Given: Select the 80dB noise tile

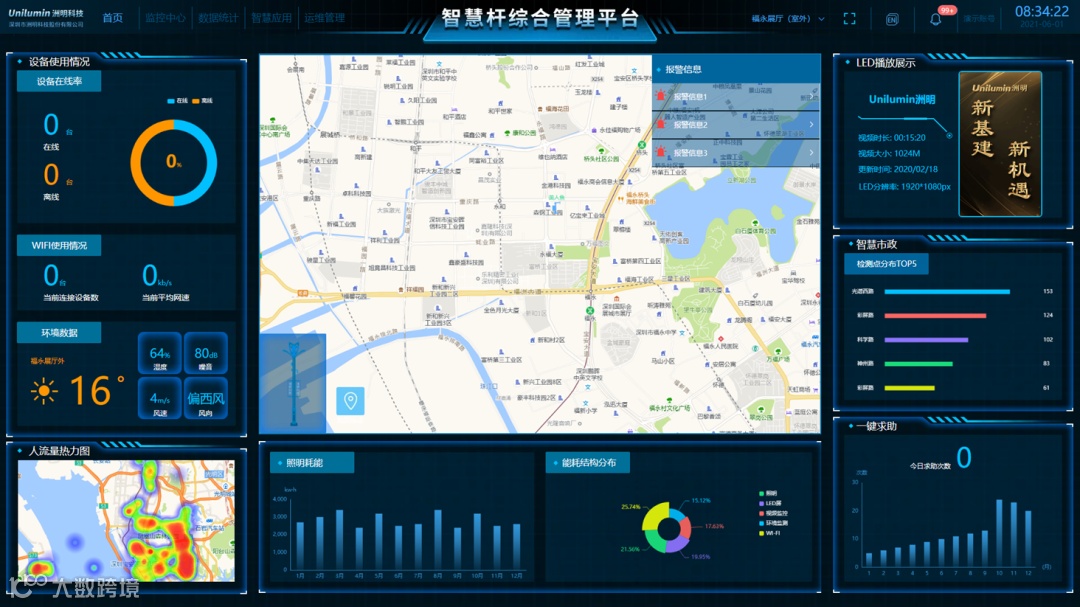Looking at the screenshot, I should (x=206, y=353).
